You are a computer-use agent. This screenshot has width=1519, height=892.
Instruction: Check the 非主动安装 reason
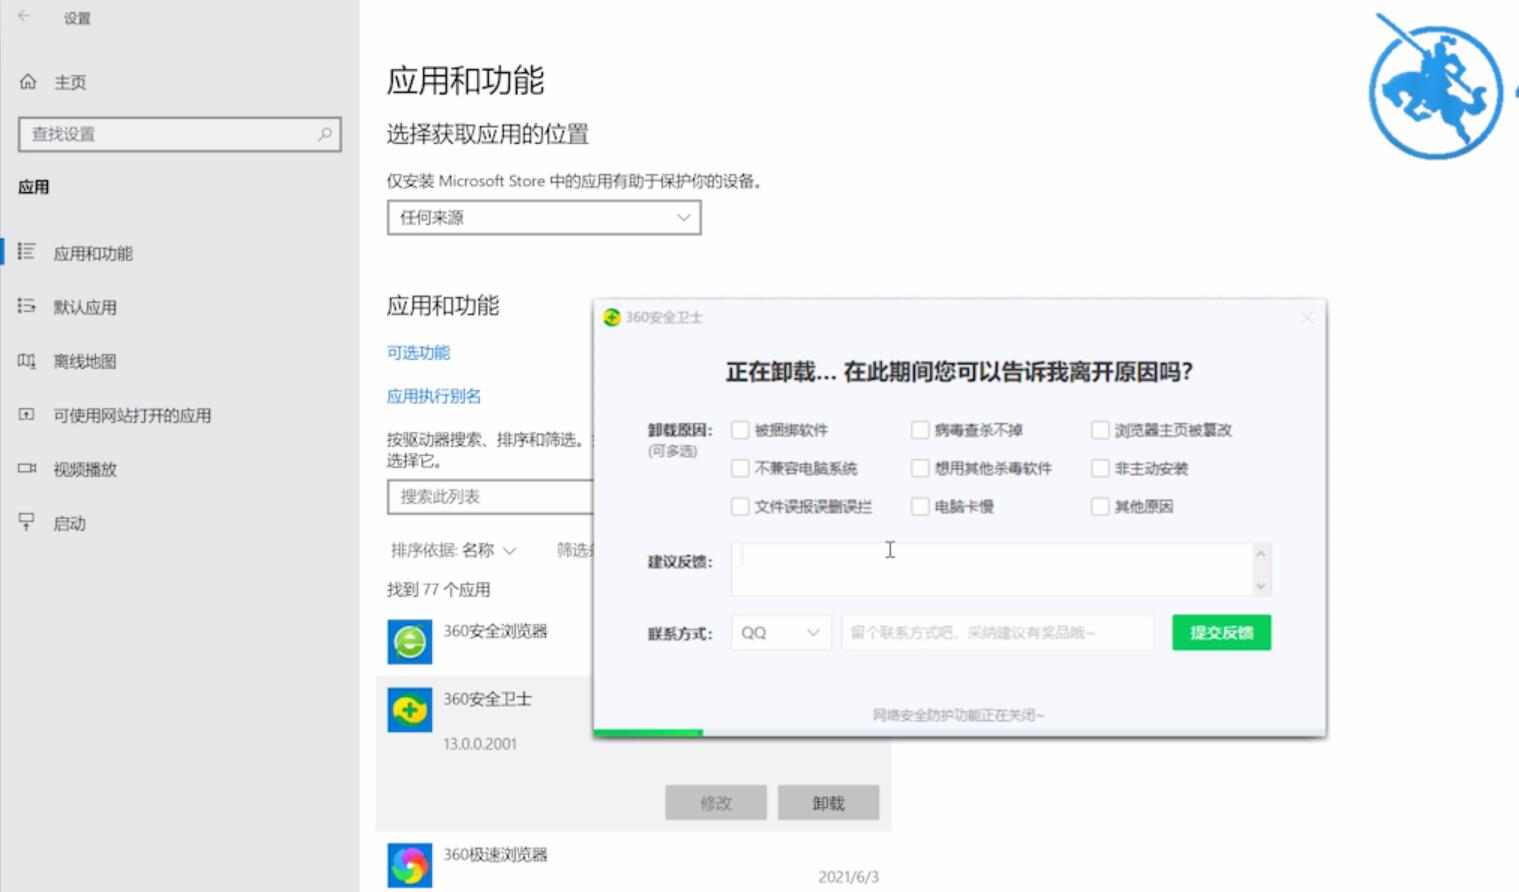pos(1100,468)
